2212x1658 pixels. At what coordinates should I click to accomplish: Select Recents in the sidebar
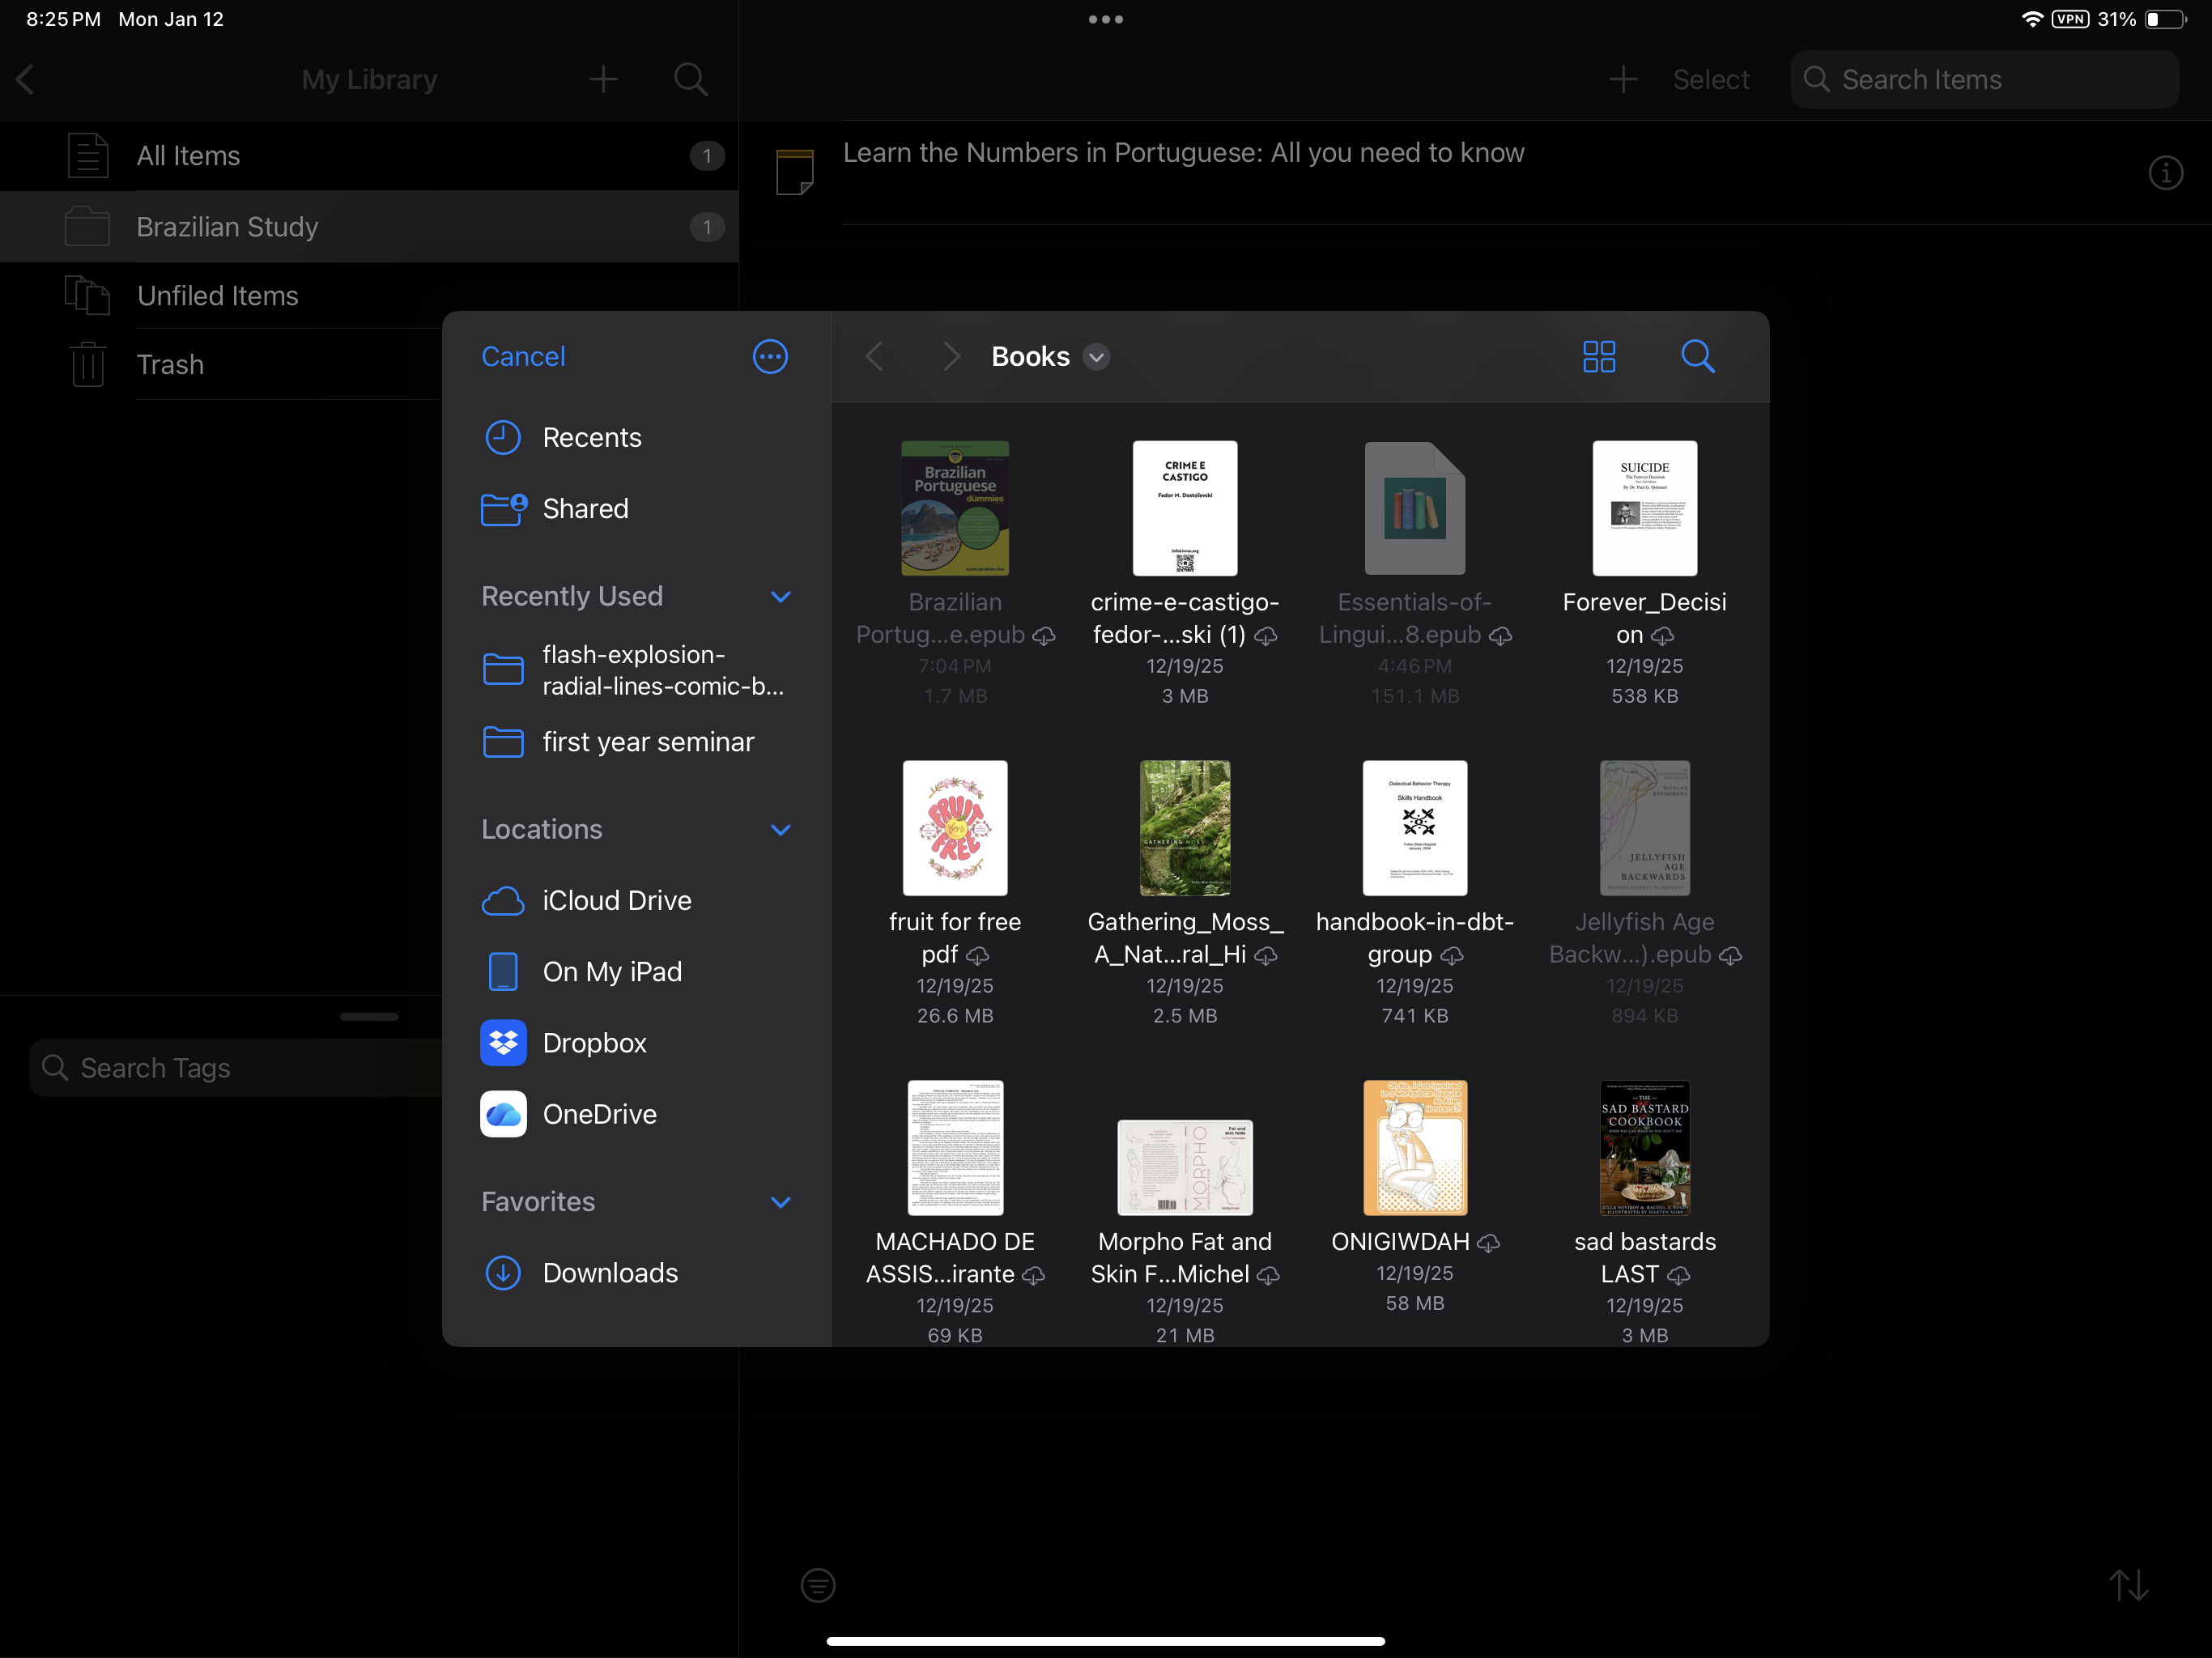click(x=591, y=438)
